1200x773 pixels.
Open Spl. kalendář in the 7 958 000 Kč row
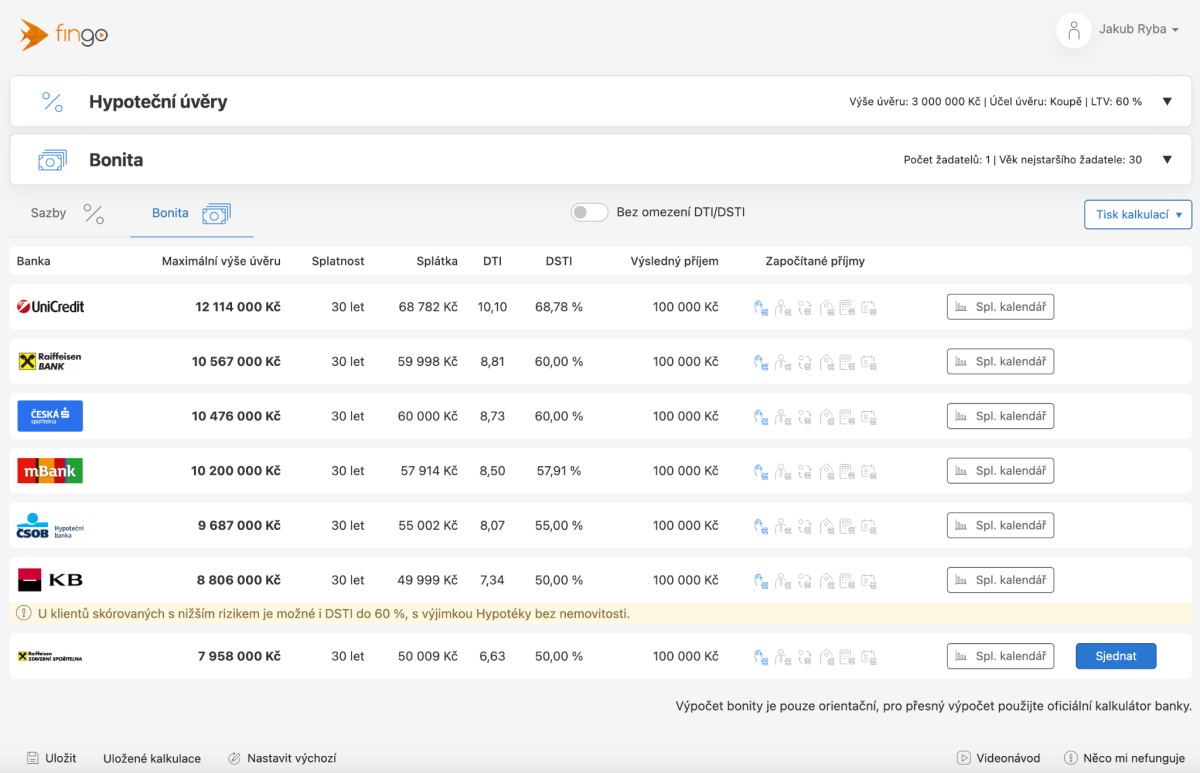1000,656
